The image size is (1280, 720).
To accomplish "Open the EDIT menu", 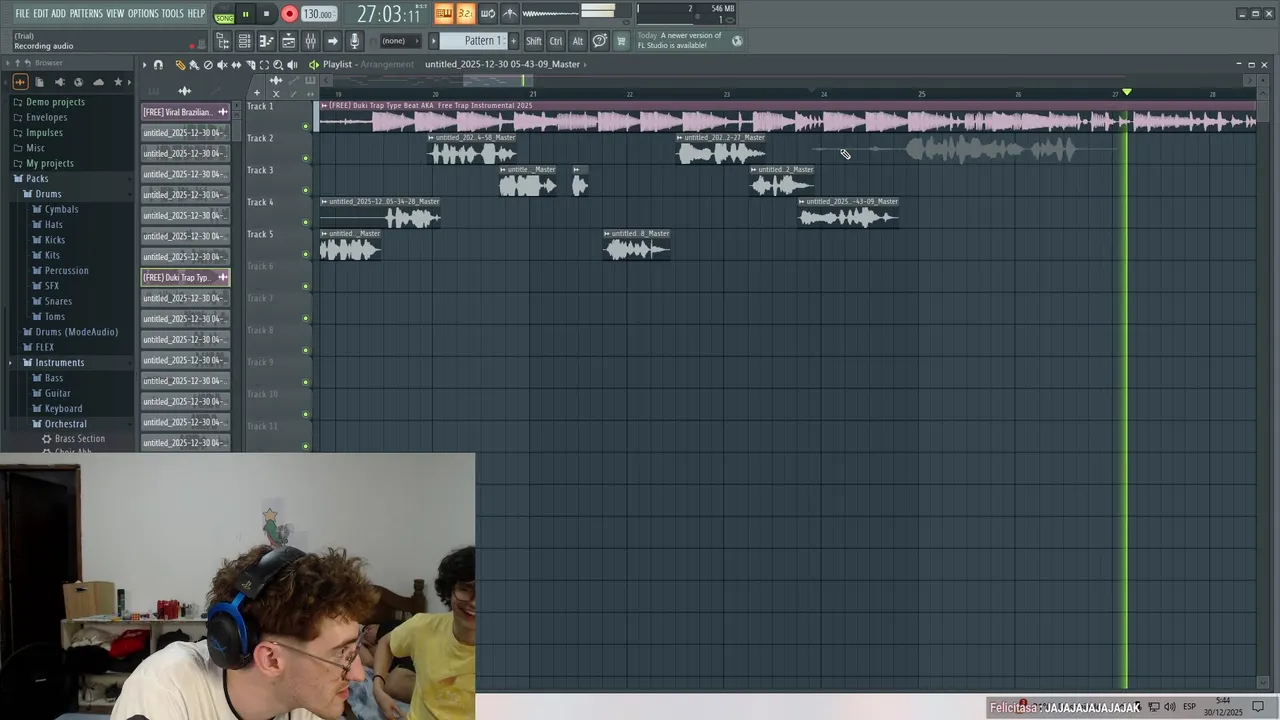I will tap(40, 14).
